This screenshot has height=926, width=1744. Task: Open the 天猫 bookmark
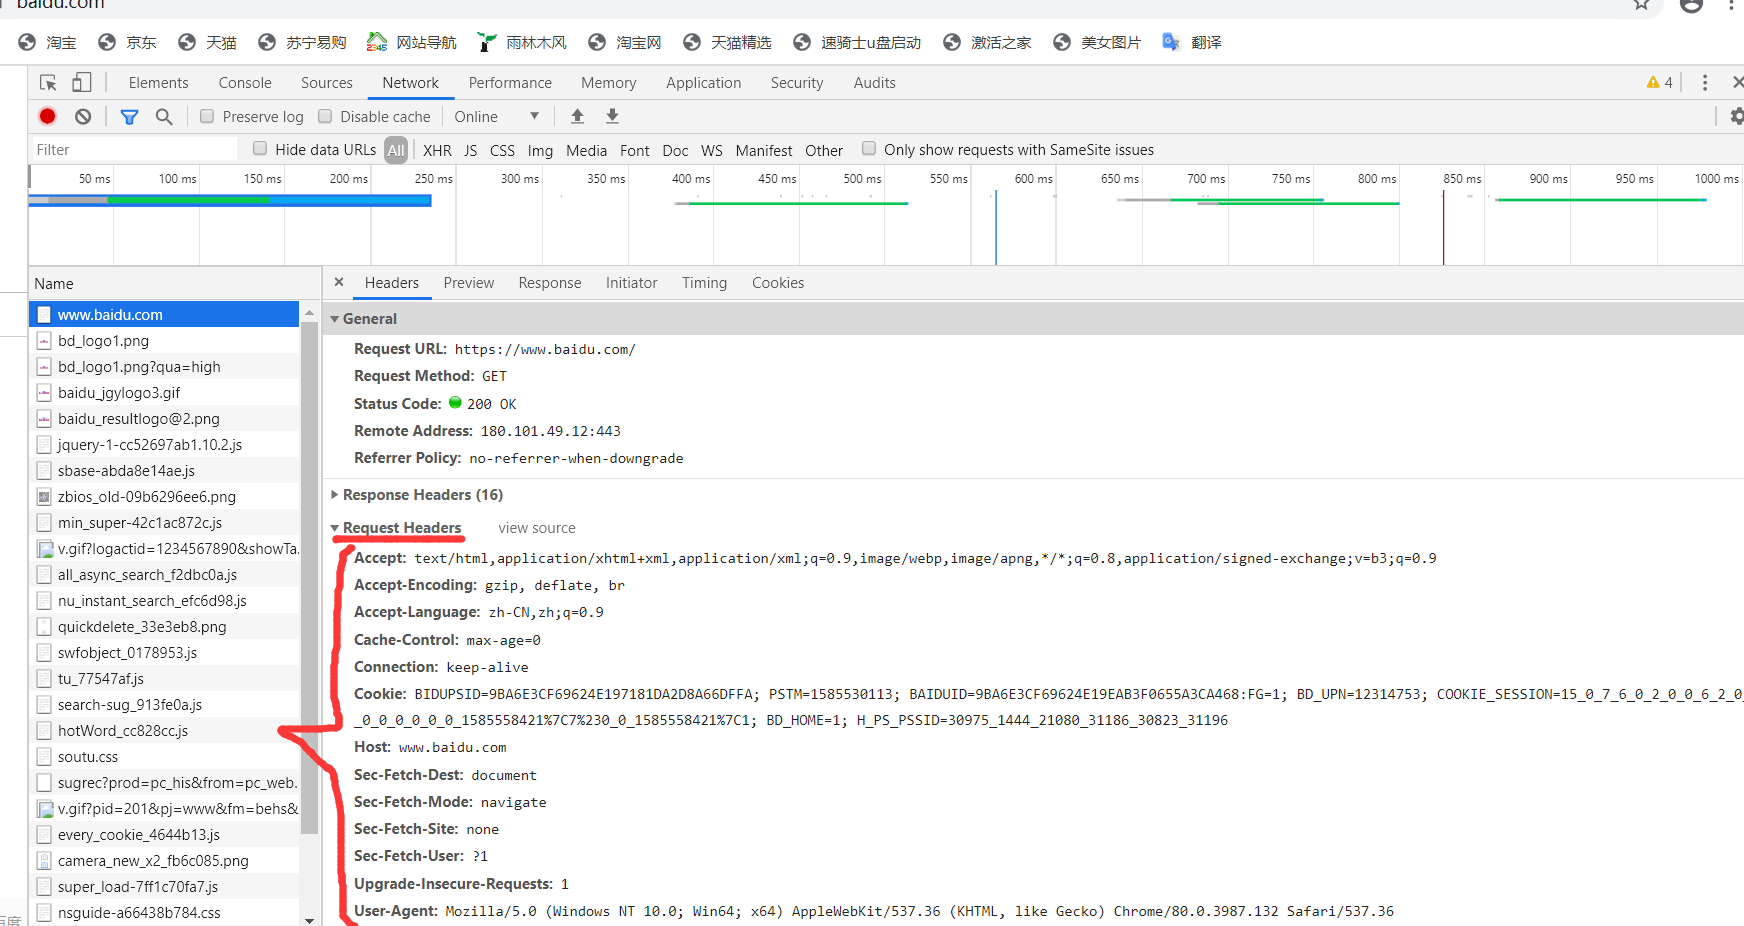[207, 42]
